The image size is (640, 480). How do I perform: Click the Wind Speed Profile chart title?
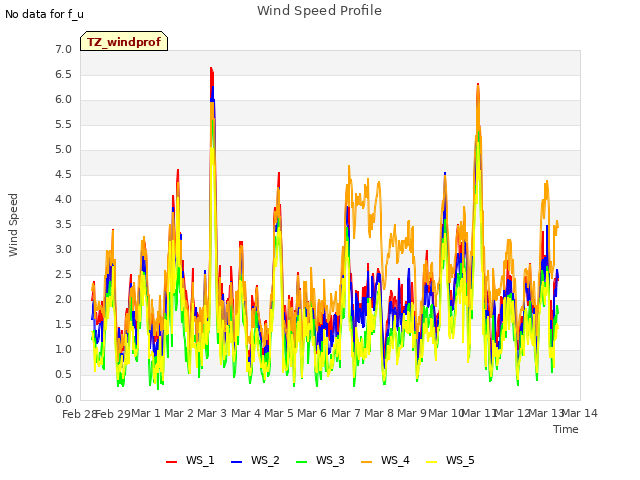click(319, 11)
